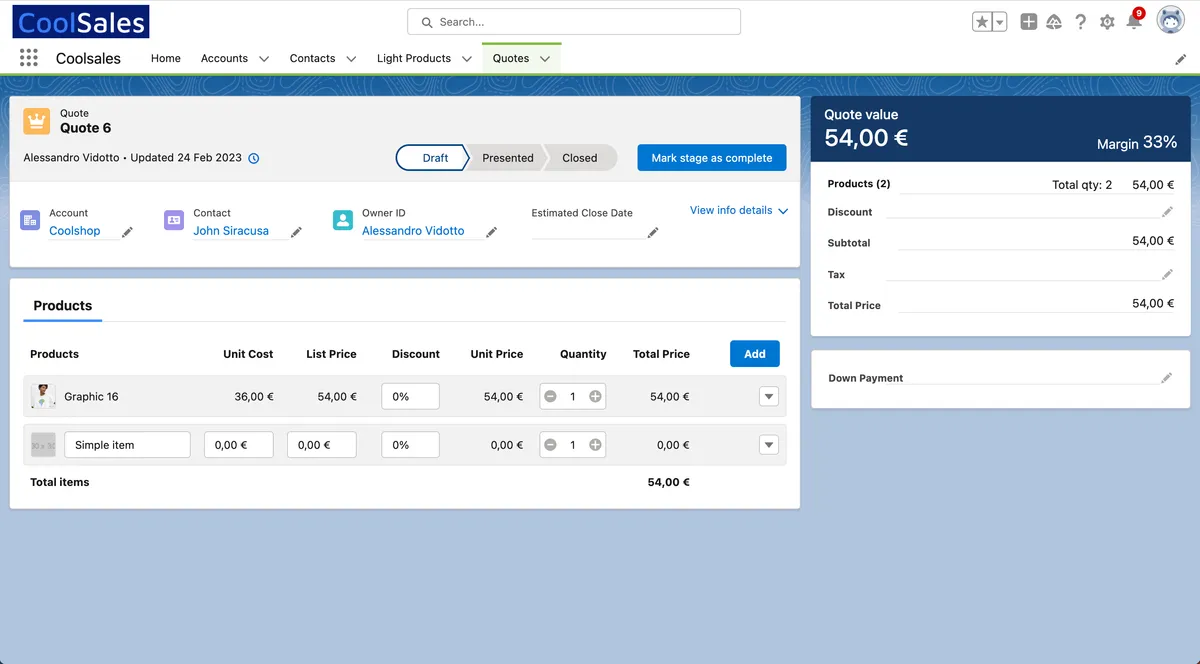Click the Simple item name field
The width and height of the screenshot is (1200, 664).
click(x=127, y=445)
